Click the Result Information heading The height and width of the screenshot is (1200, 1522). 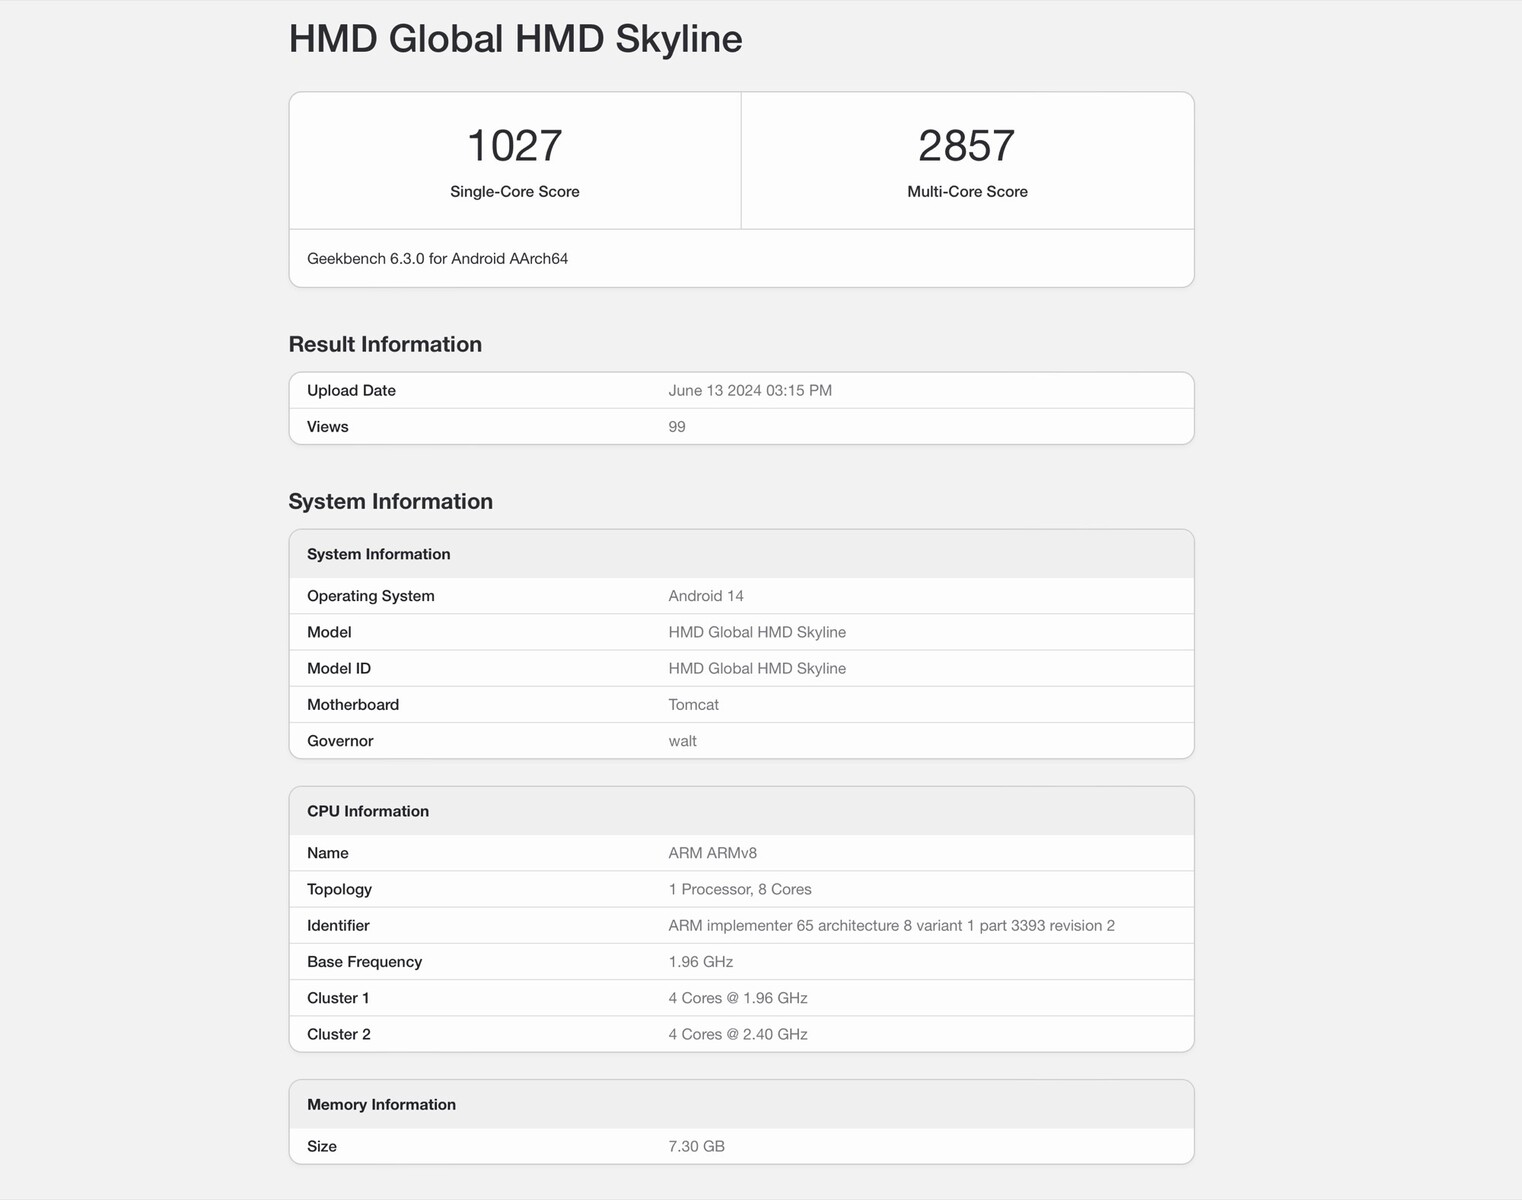[385, 344]
